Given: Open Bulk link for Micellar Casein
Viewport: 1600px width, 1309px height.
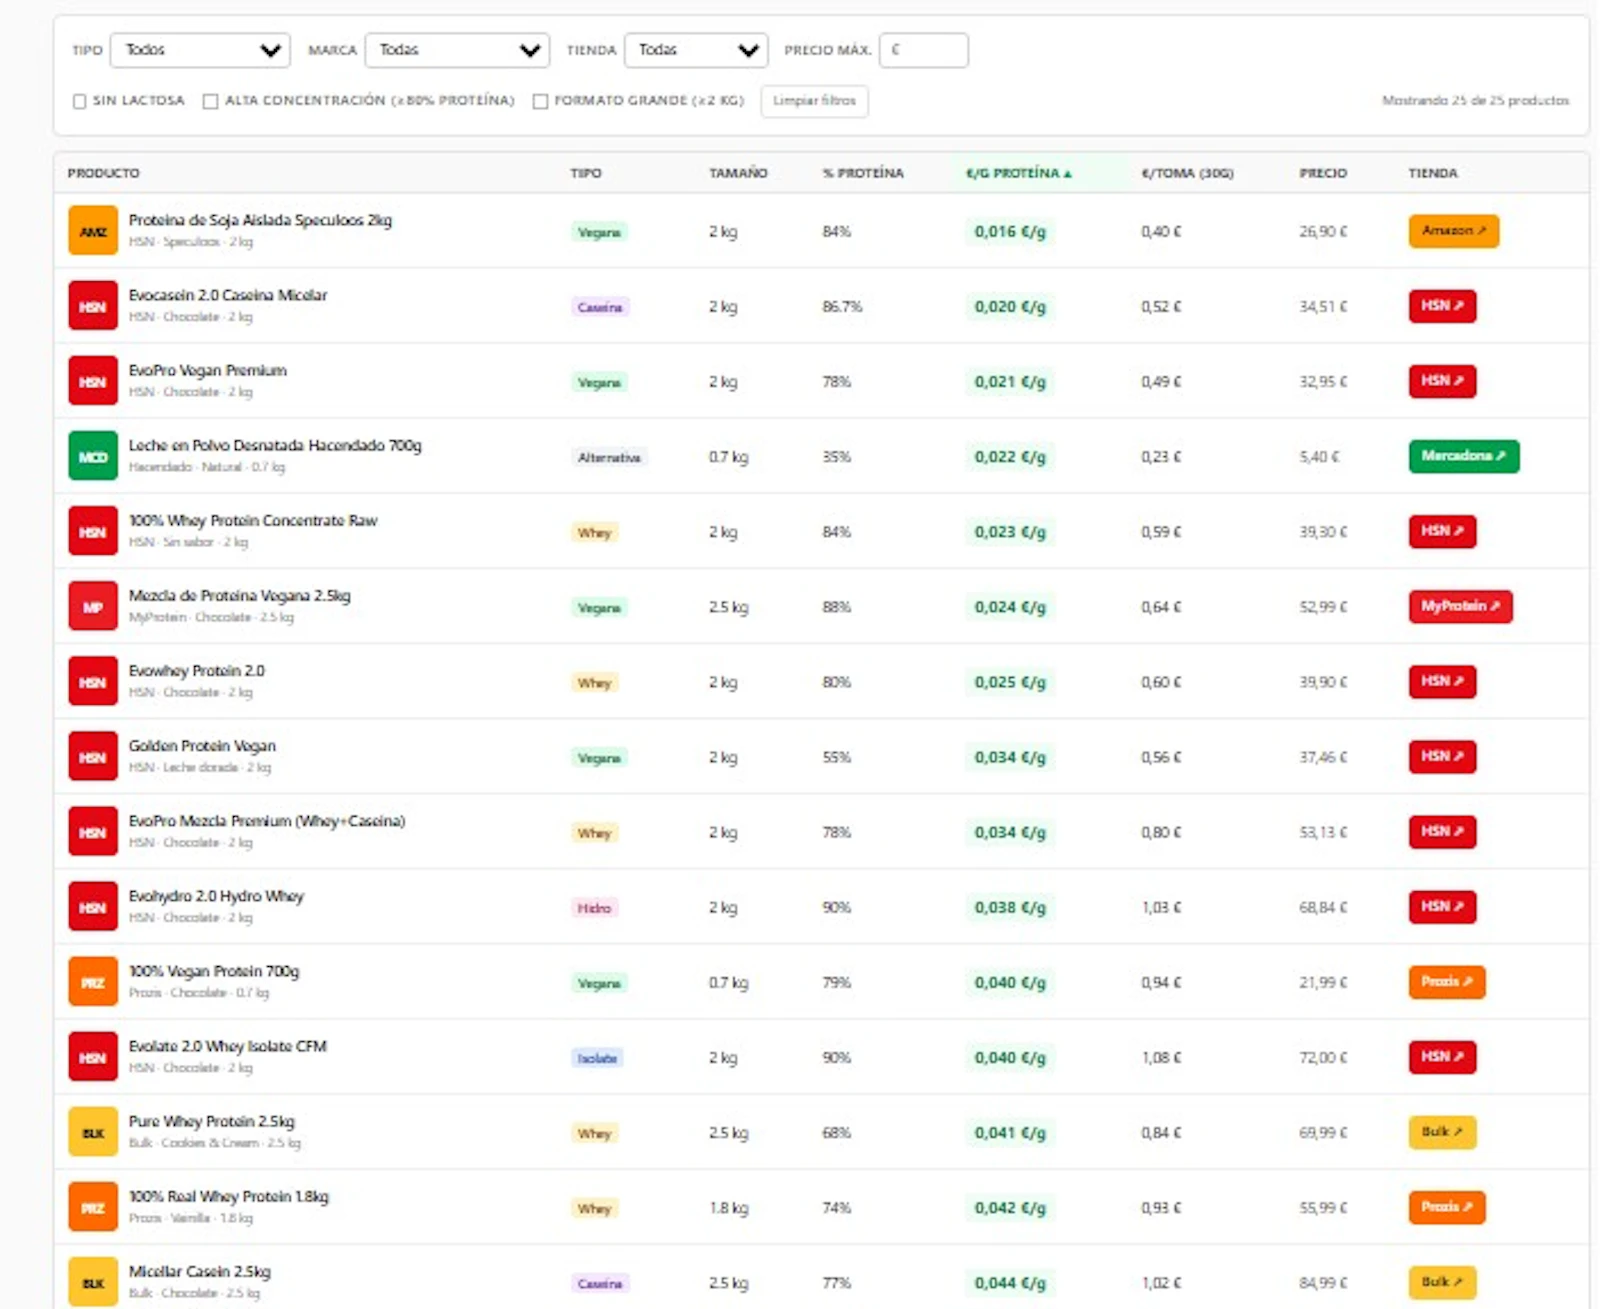Looking at the screenshot, I should [1442, 1282].
